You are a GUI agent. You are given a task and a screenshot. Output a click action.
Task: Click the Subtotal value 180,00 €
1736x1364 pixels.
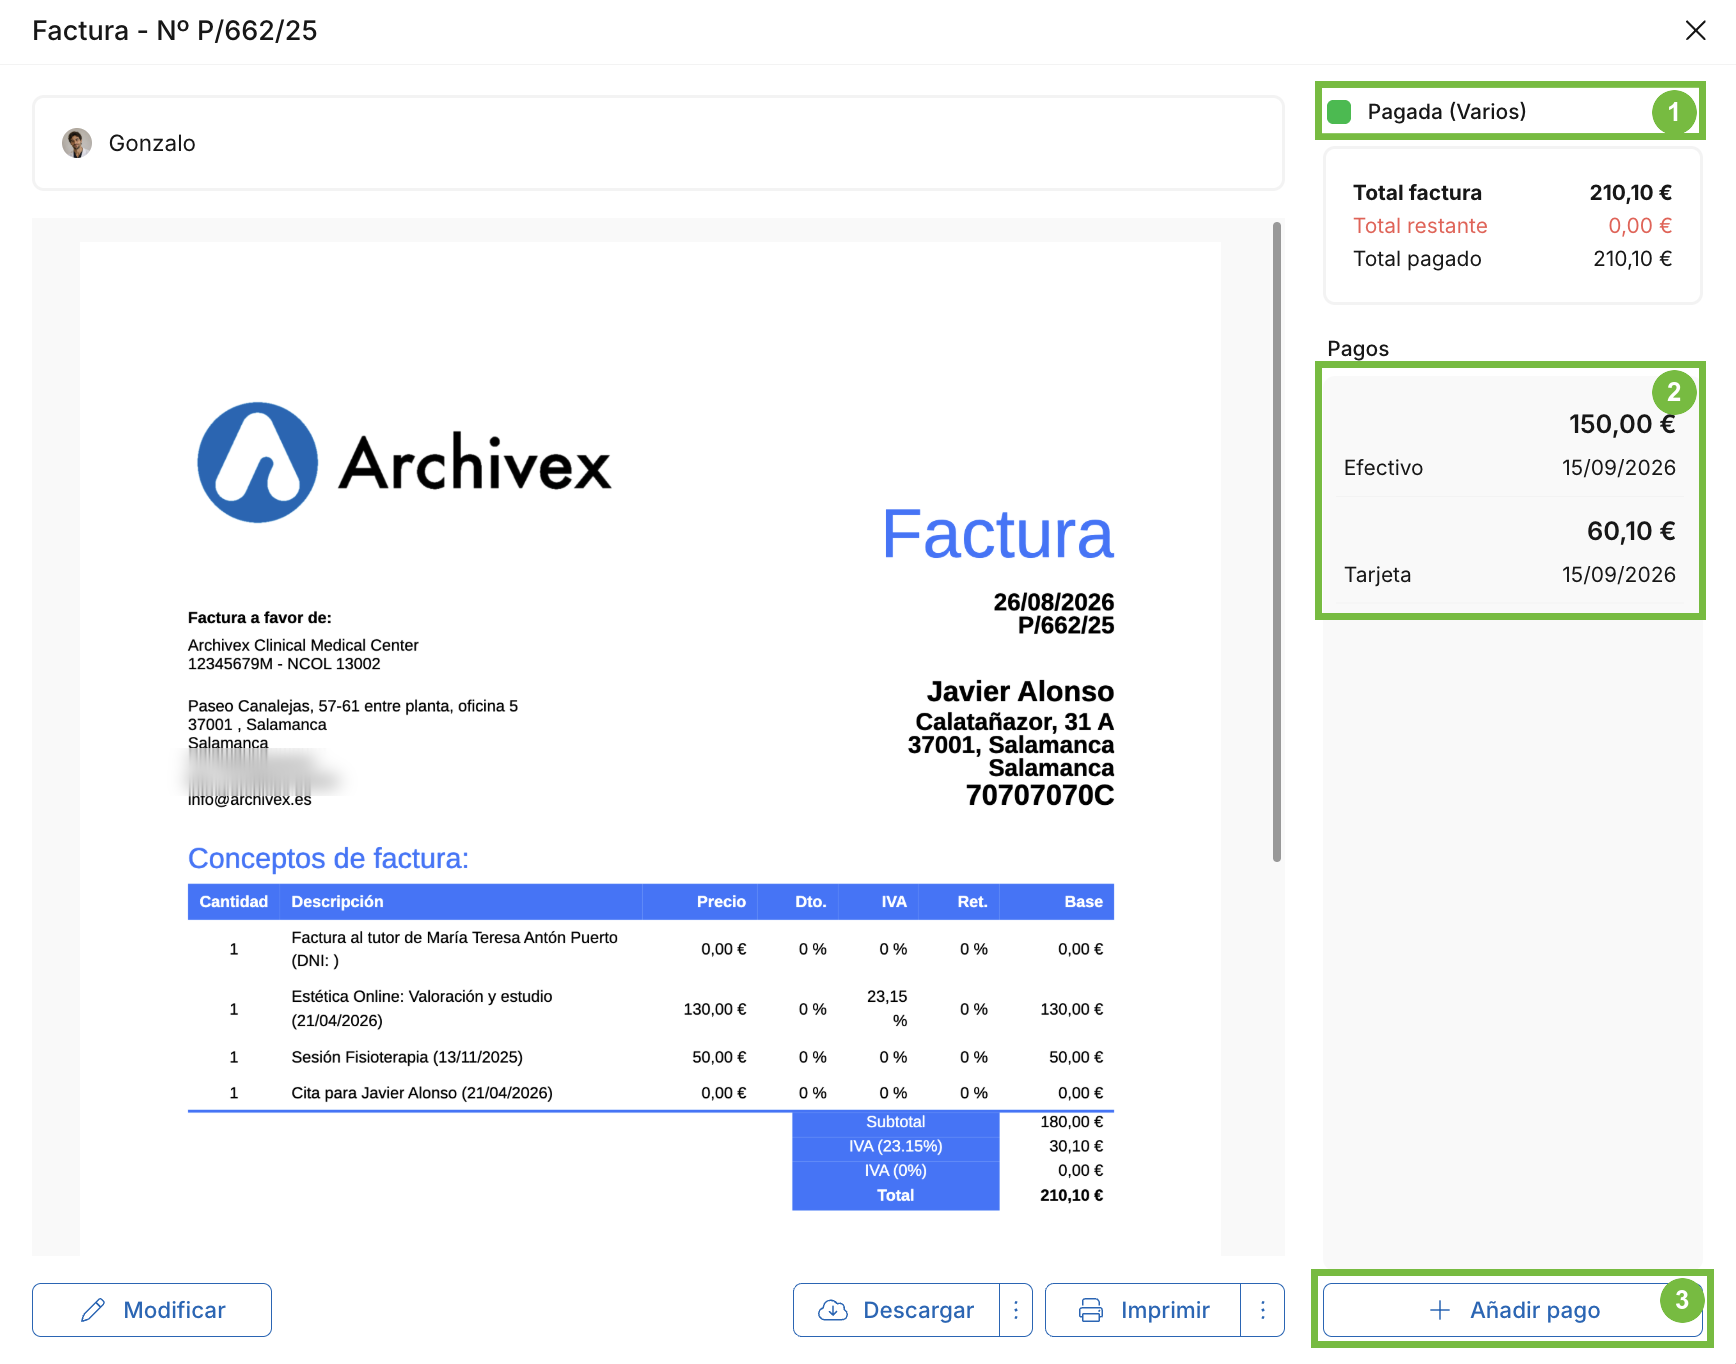click(1071, 1122)
